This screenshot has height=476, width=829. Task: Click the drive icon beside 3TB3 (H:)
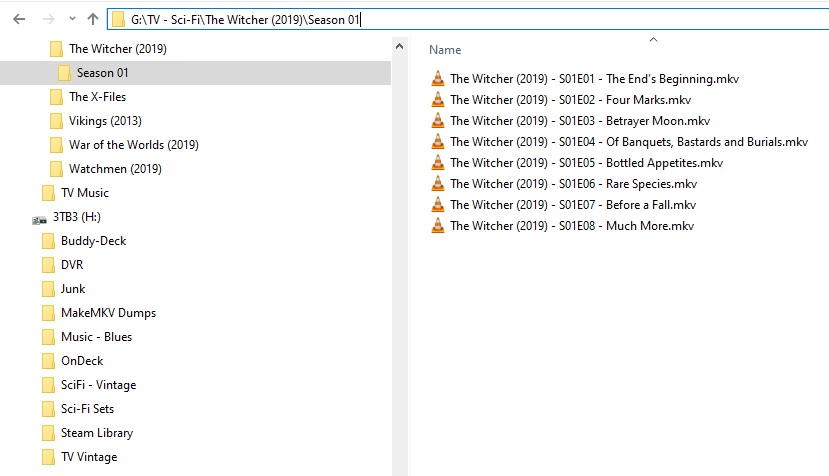tap(39, 219)
